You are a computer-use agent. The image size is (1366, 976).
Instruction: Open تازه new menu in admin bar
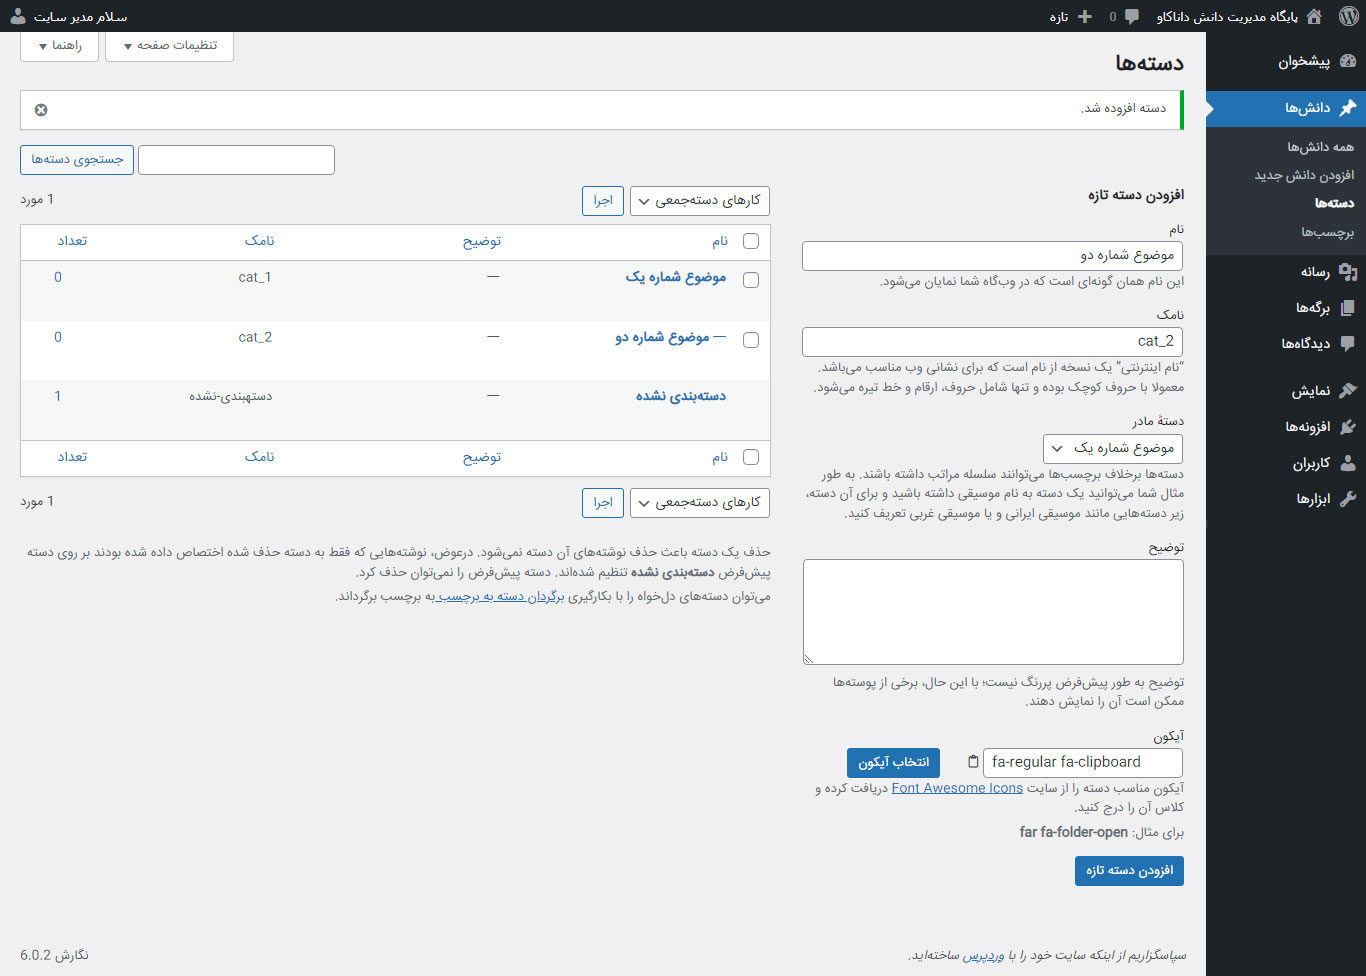(1070, 16)
